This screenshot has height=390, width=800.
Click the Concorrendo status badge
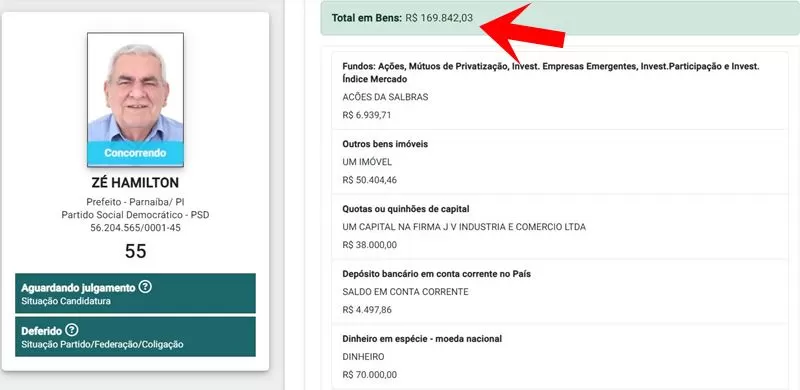[135, 153]
